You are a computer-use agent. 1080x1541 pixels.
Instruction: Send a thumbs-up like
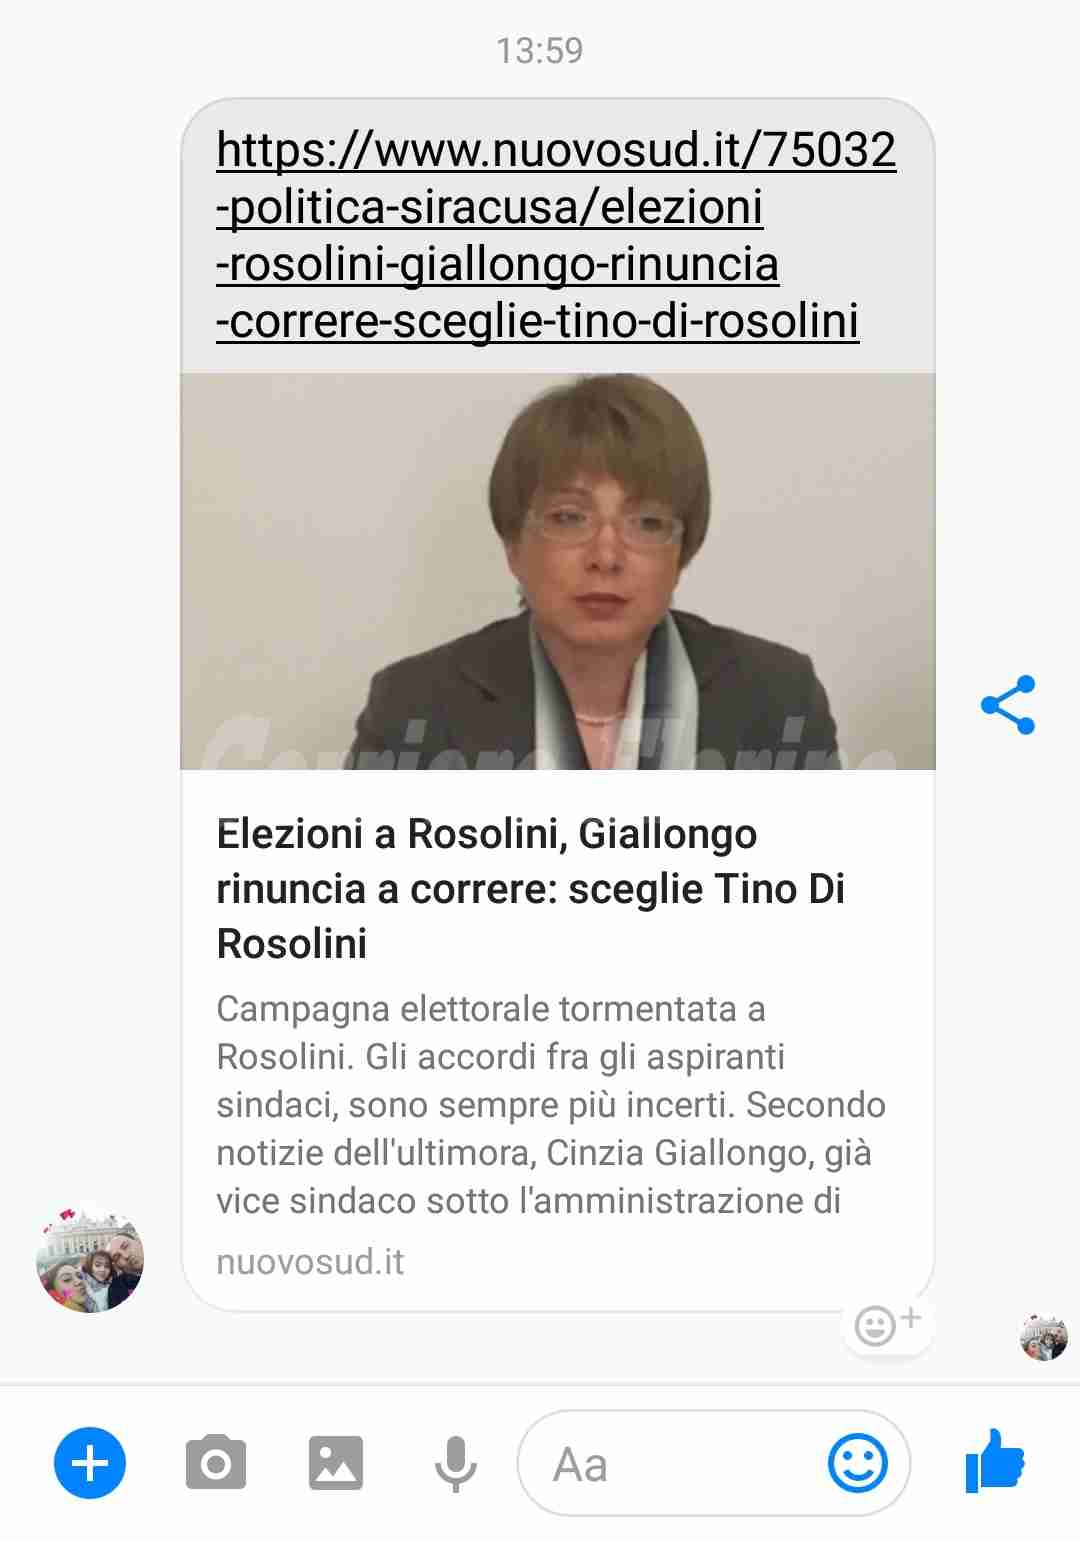[995, 1462]
